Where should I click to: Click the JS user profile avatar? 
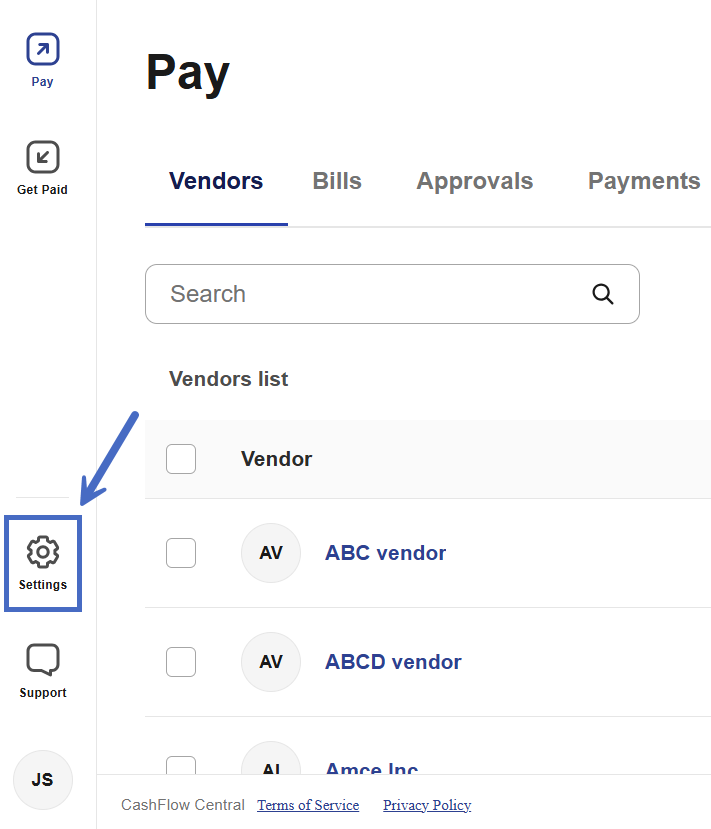click(43, 779)
